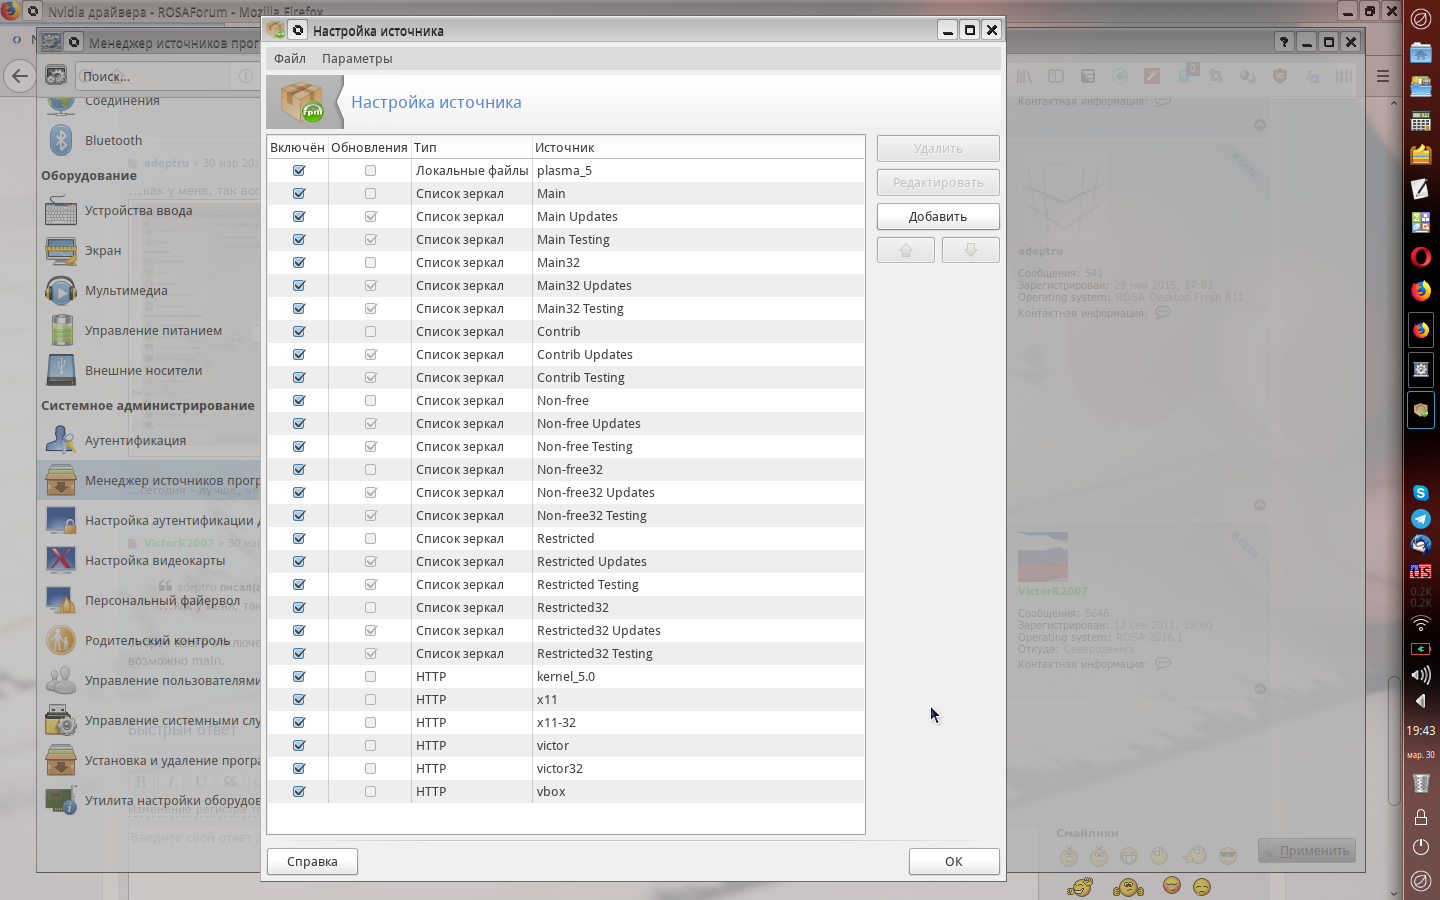Open the trash bin in the panel

pos(1420,783)
